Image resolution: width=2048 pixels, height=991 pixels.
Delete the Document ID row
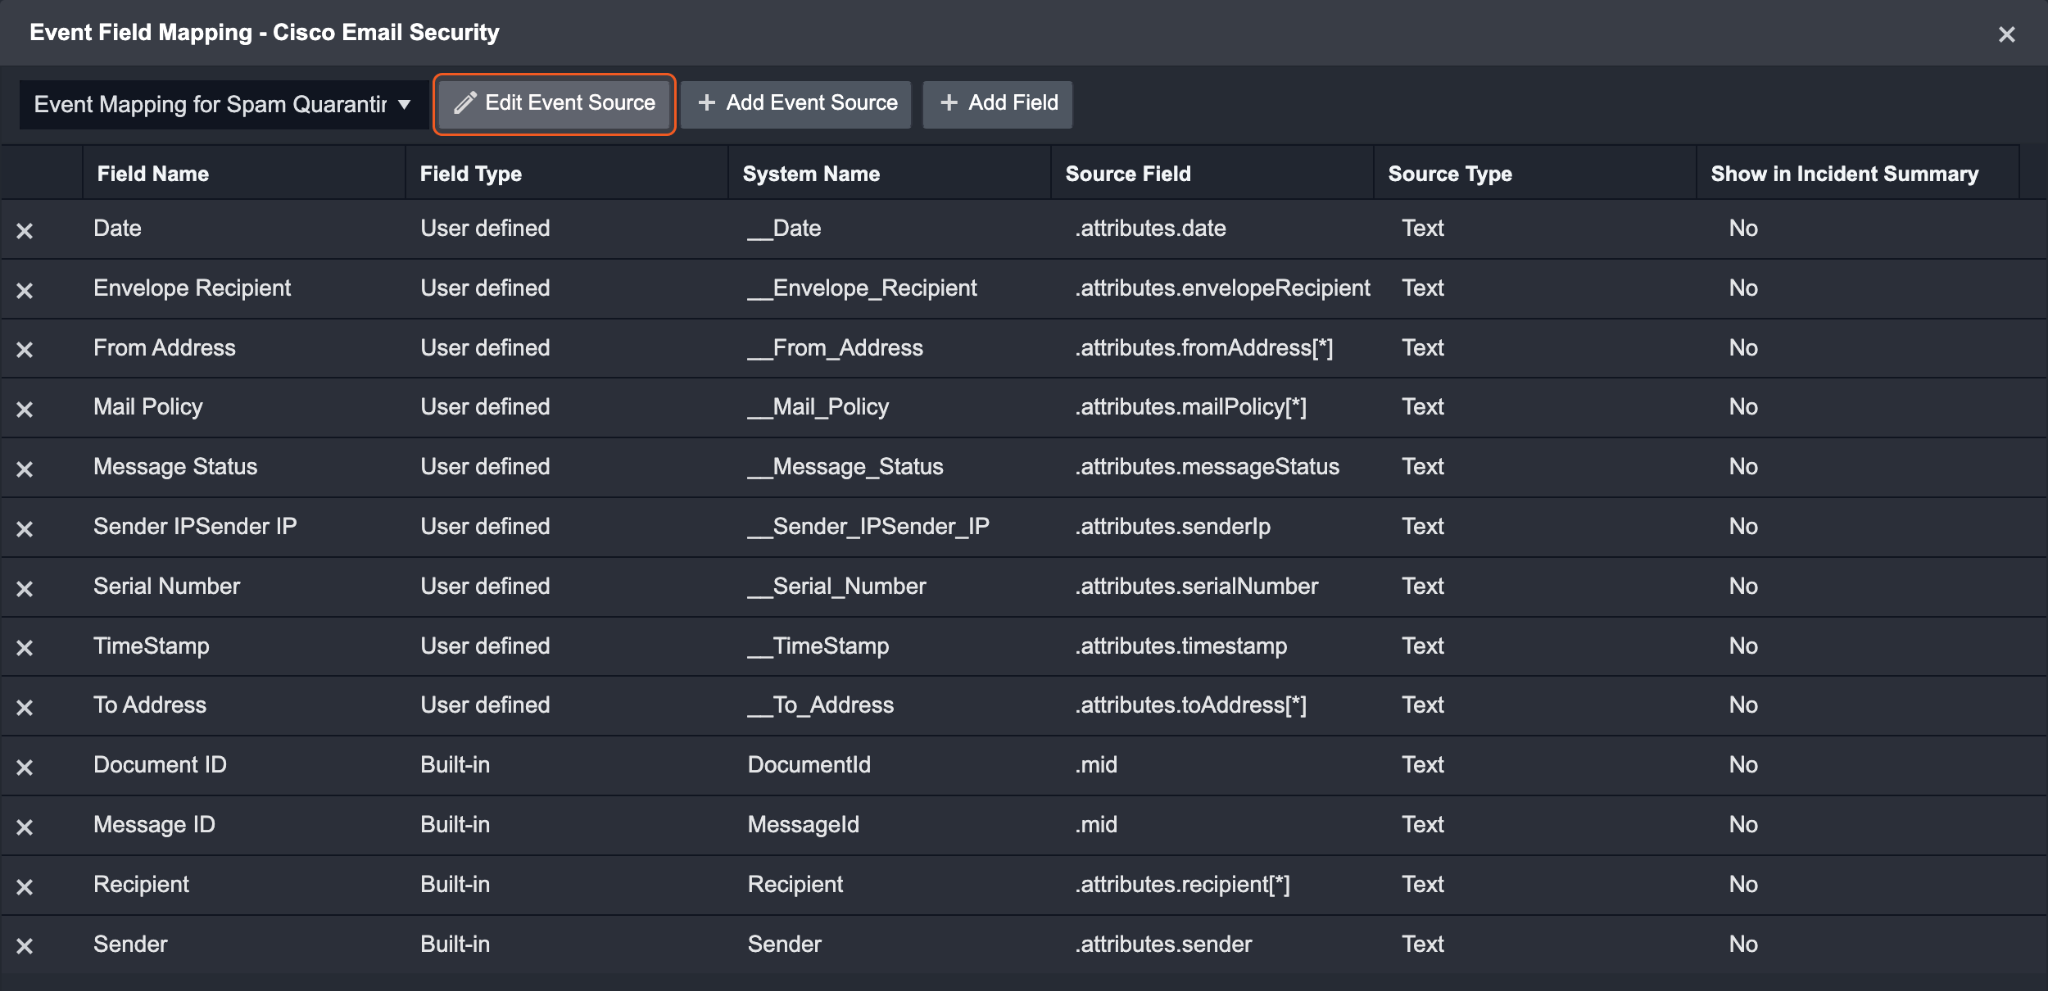(x=25, y=767)
